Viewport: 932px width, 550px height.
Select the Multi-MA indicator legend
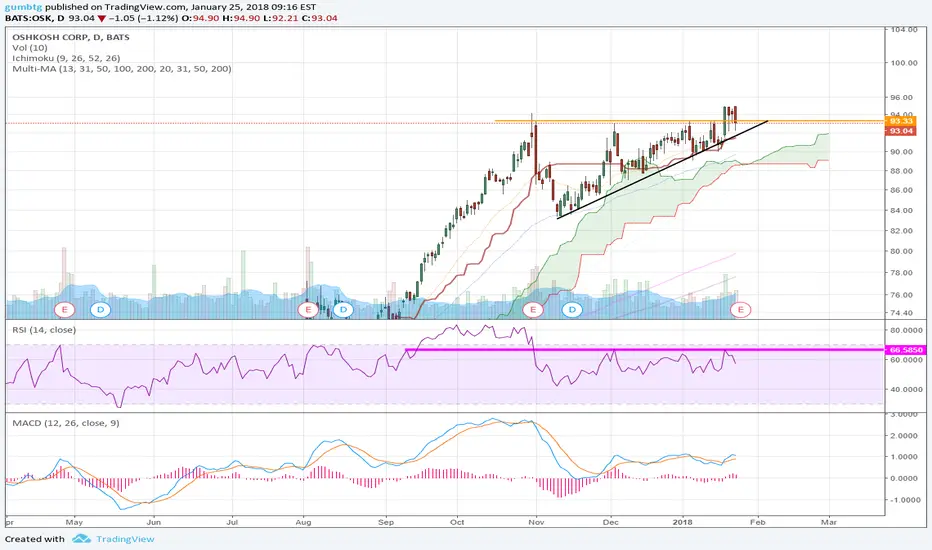122,69
